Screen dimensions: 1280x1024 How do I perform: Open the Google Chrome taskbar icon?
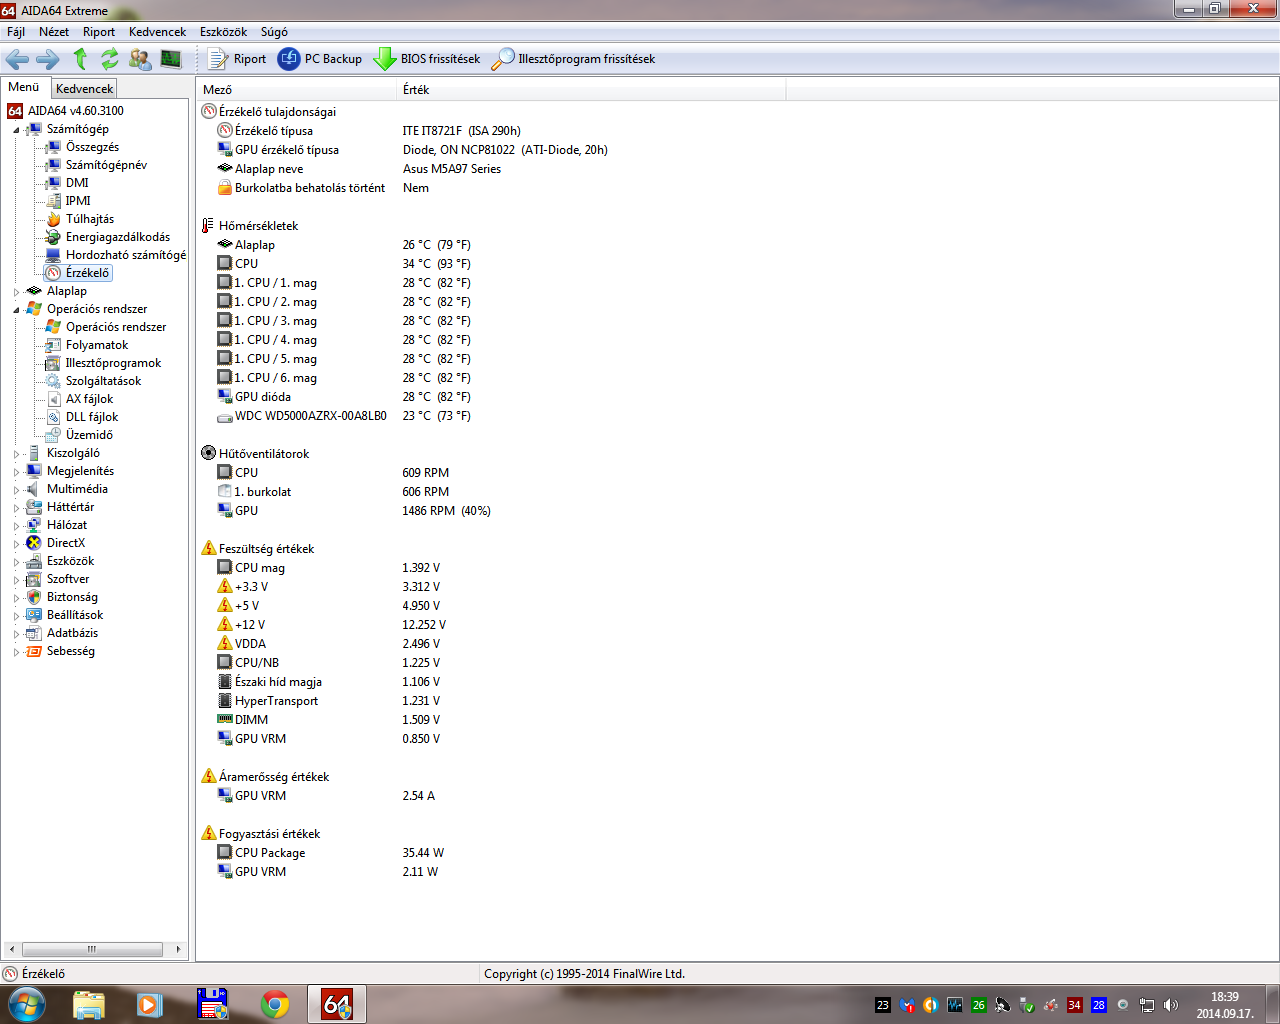point(275,1004)
